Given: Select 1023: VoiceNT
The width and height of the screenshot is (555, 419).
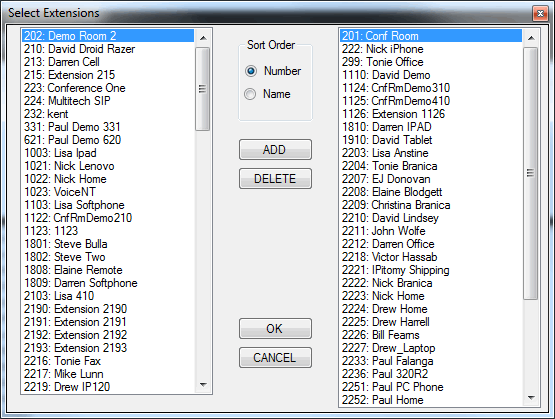Looking at the screenshot, I should point(108,192).
